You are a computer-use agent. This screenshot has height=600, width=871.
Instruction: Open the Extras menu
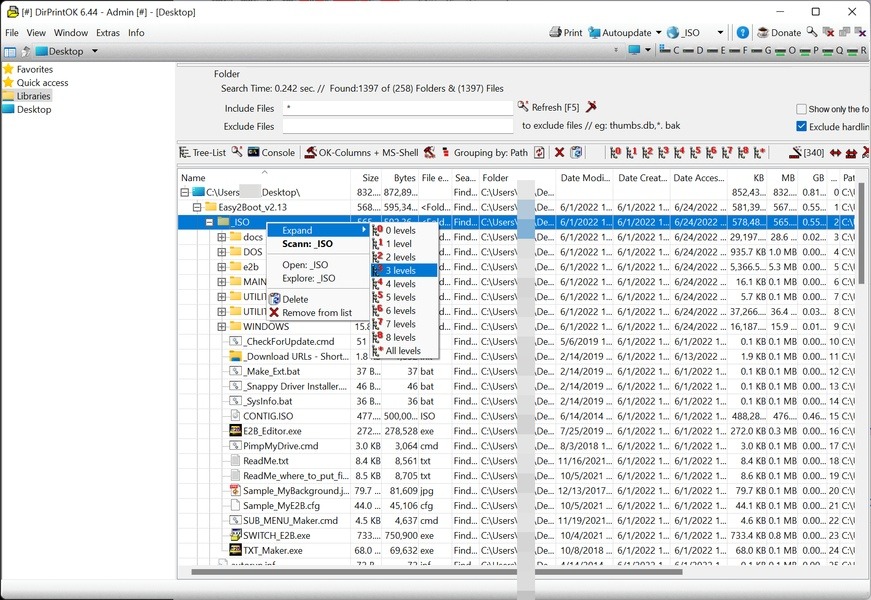click(107, 33)
